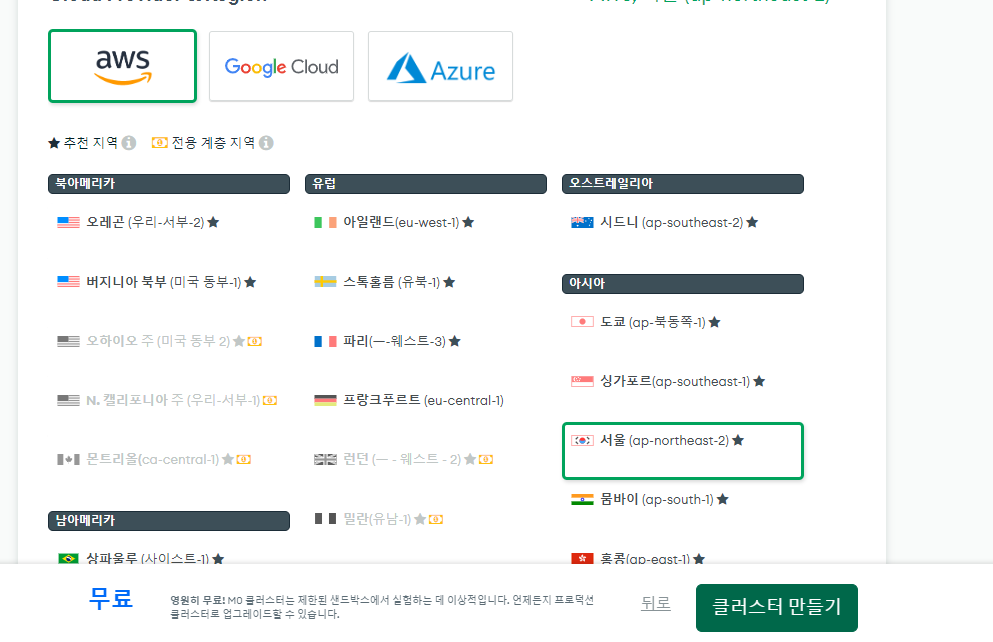
Task: Click the Swedish flag beside 스톡홀름
Action: 326,282
